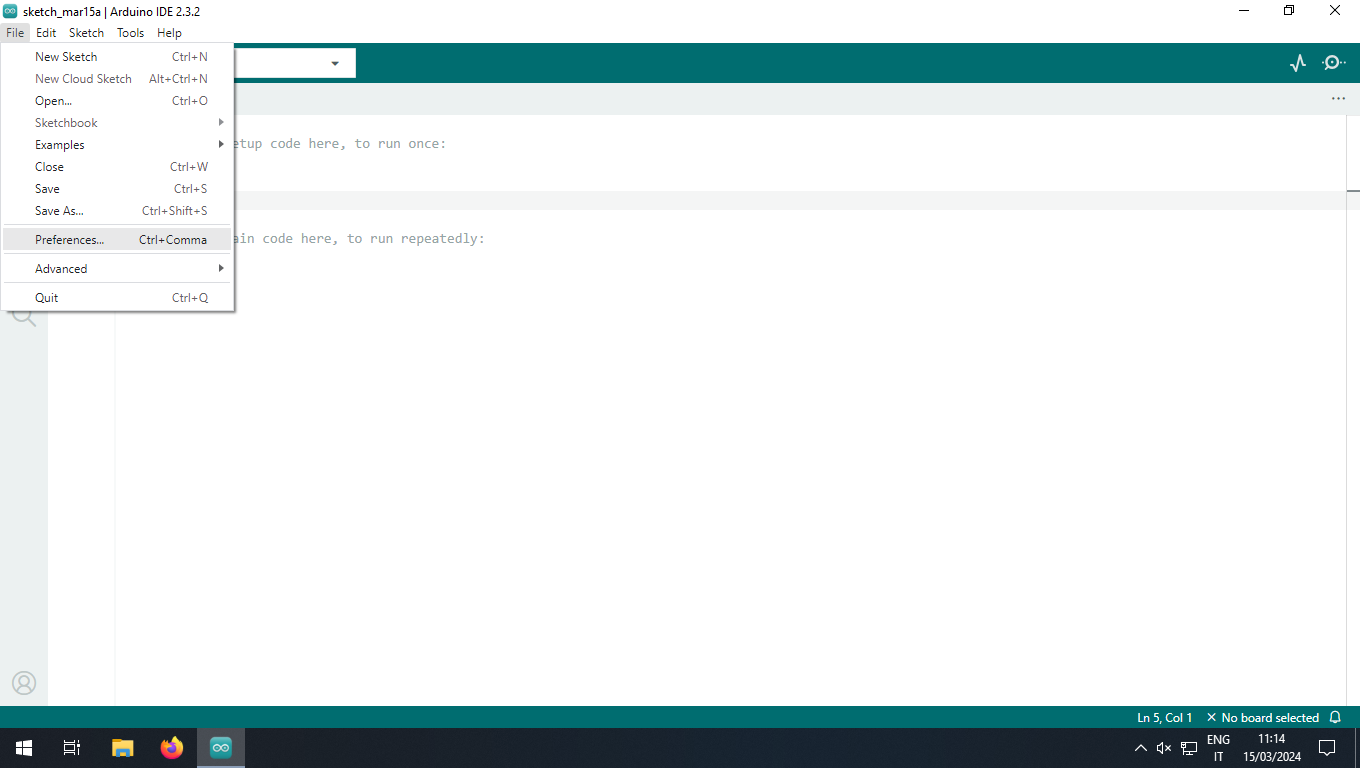Click the notifications bell in status bar

tap(1335, 717)
